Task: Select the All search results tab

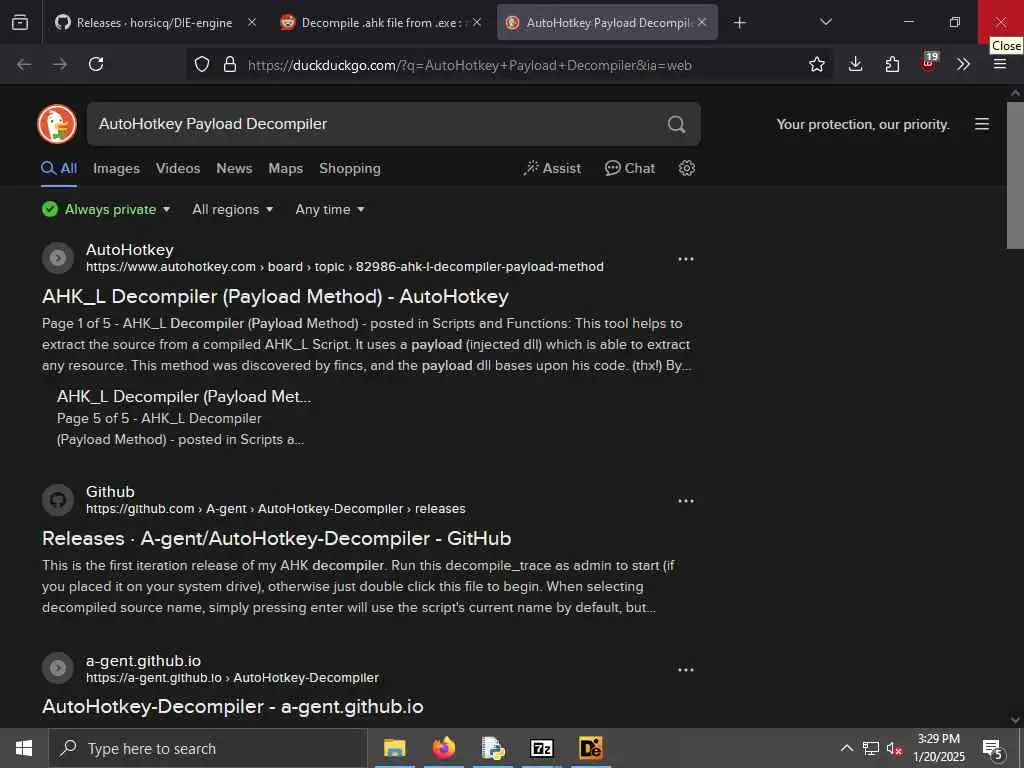Action: (59, 168)
